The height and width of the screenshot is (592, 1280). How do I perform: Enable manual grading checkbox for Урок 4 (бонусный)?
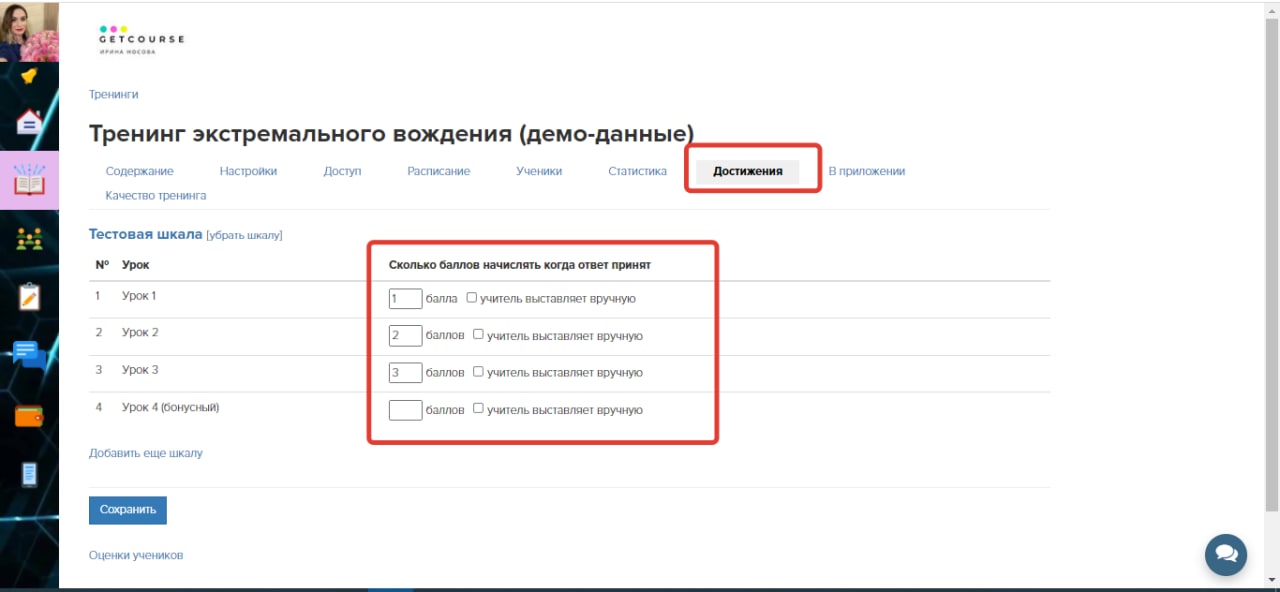pos(478,408)
